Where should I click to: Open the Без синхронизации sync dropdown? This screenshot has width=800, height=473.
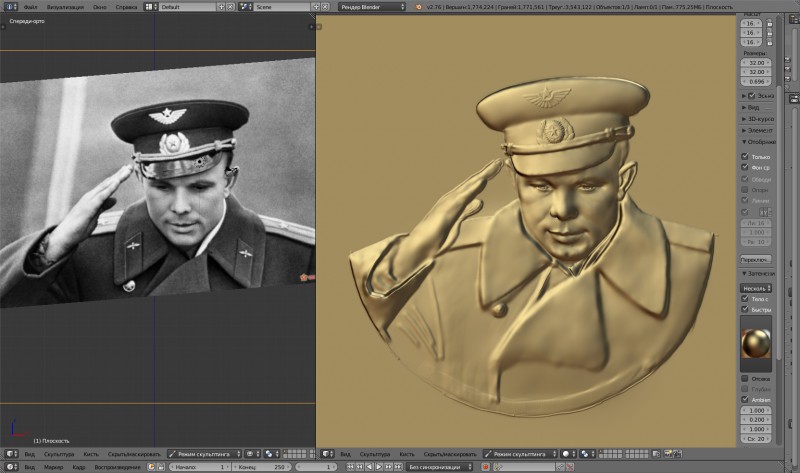point(440,467)
